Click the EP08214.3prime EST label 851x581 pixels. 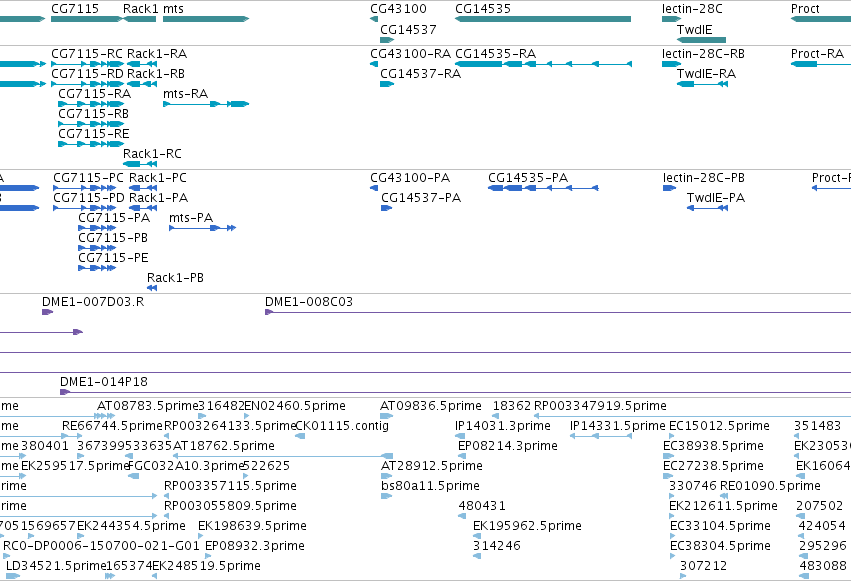508,446
